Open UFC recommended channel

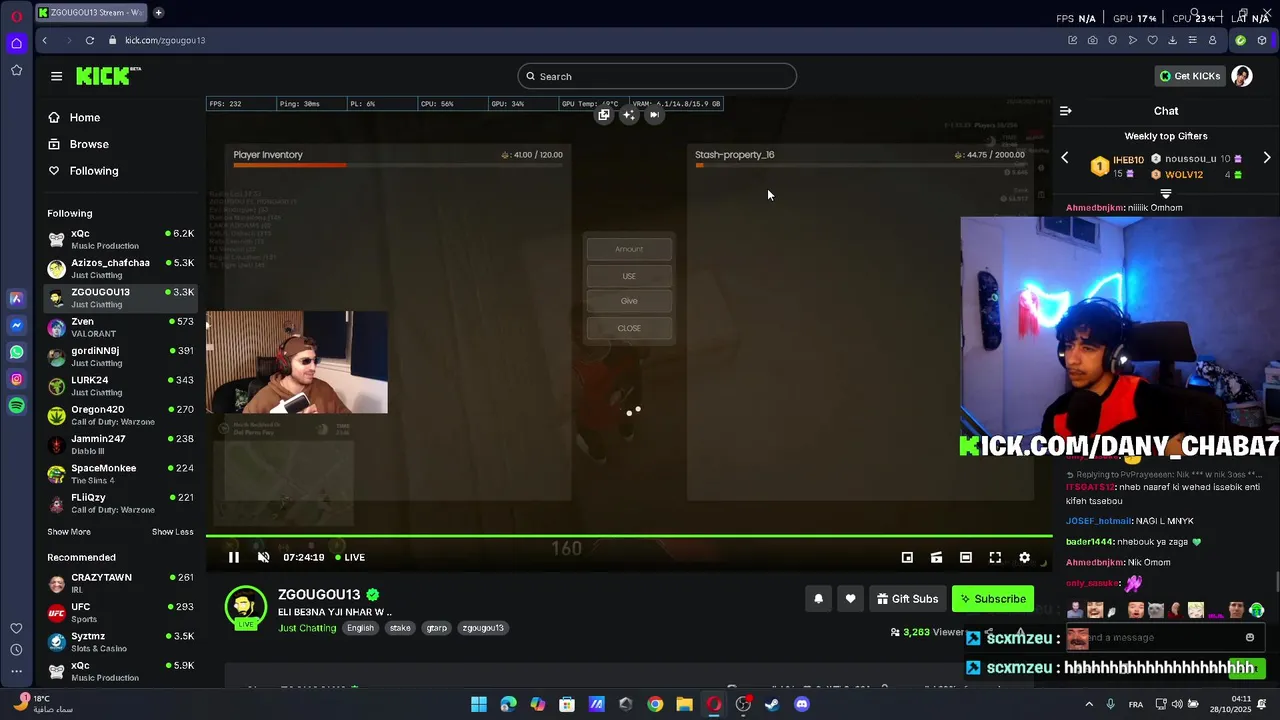[x=120, y=613]
